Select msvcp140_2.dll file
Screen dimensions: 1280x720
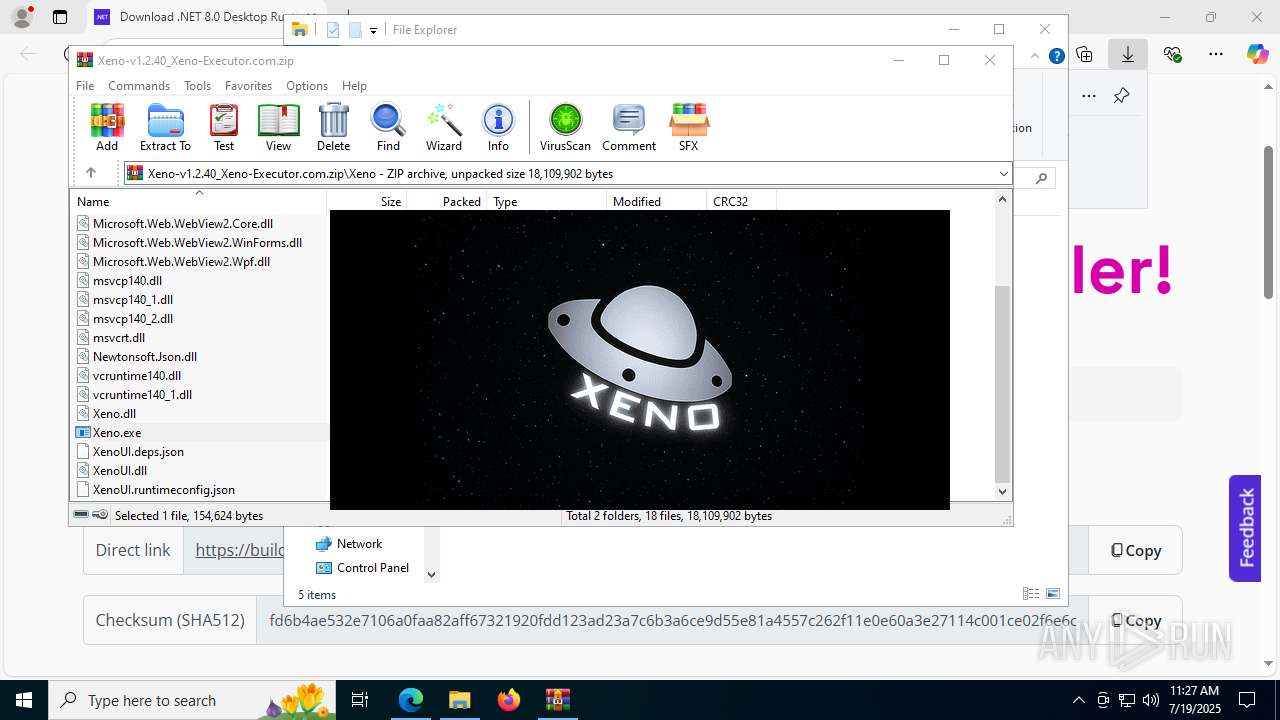pyautogui.click(x=132, y=319)
